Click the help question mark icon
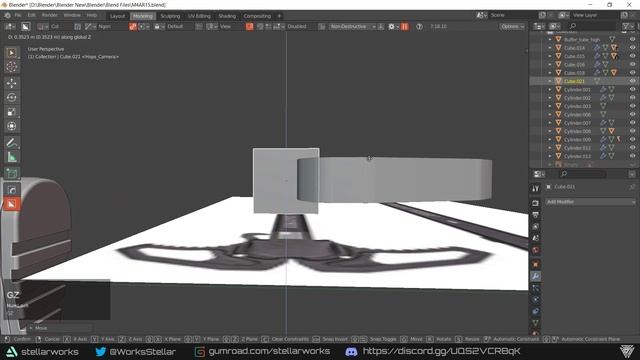This screenshot has width=640, height=360. click(419, 27)
